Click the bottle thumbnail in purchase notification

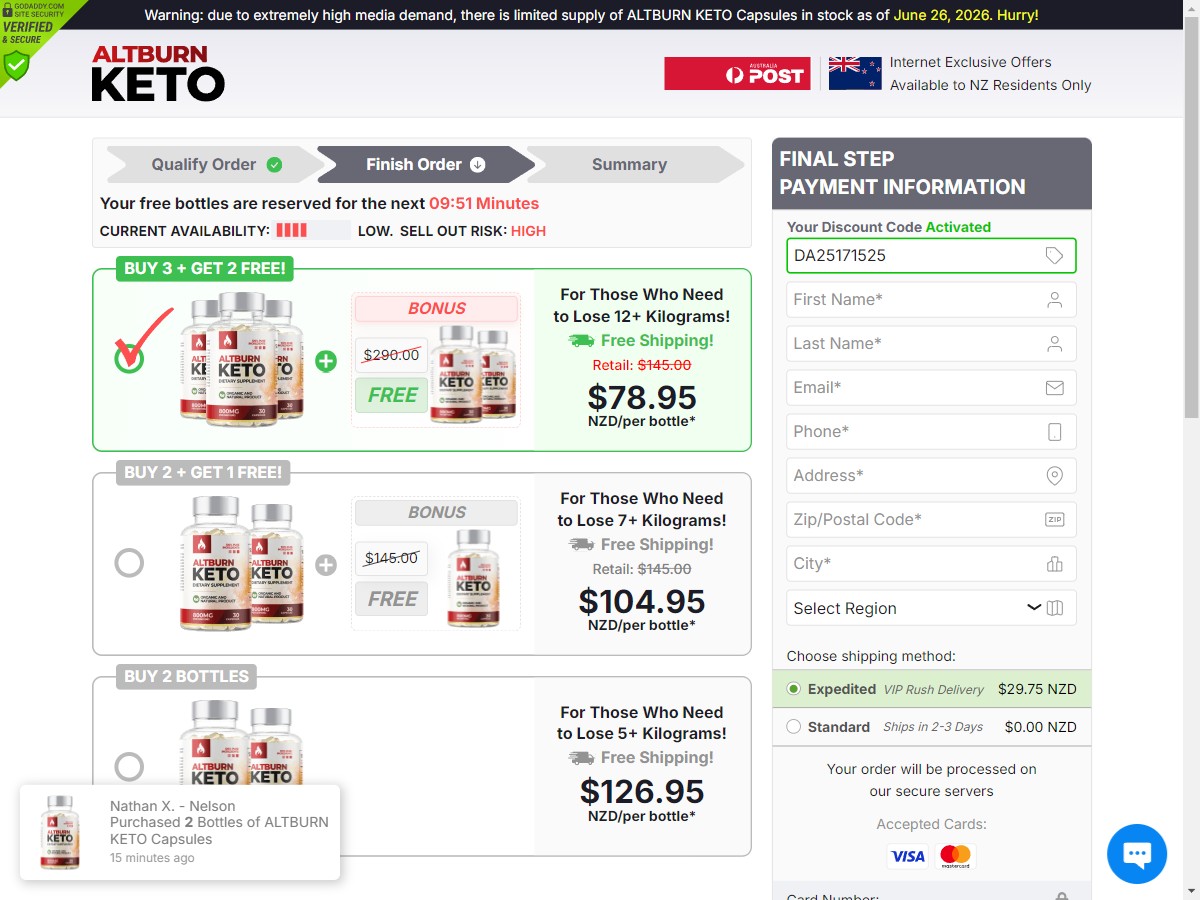click(x=60, y=832)
